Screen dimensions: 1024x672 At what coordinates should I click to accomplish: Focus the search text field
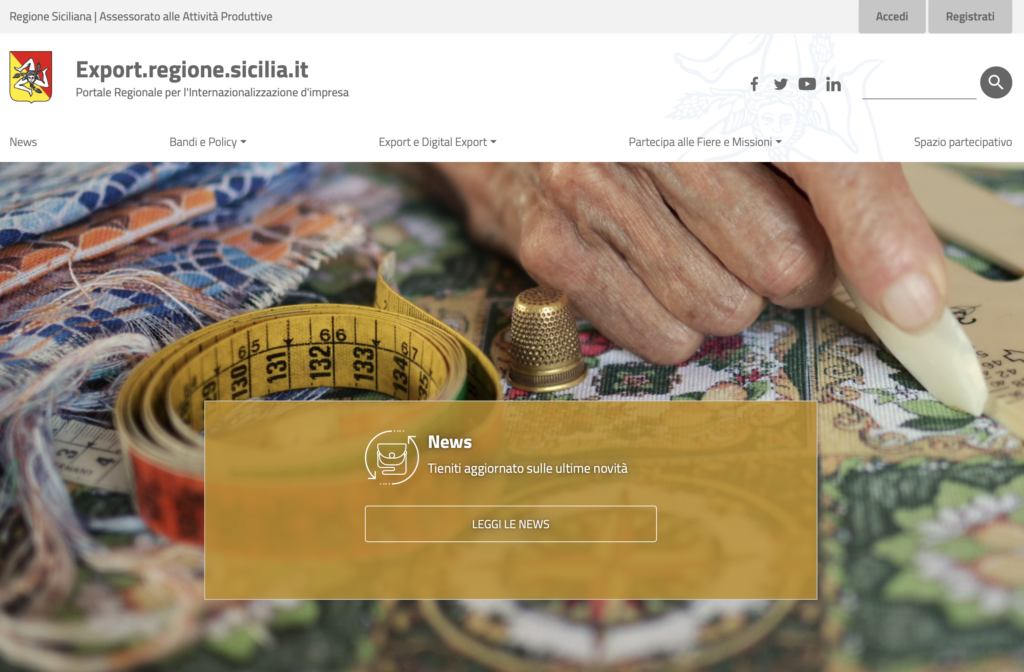[919, 85]
